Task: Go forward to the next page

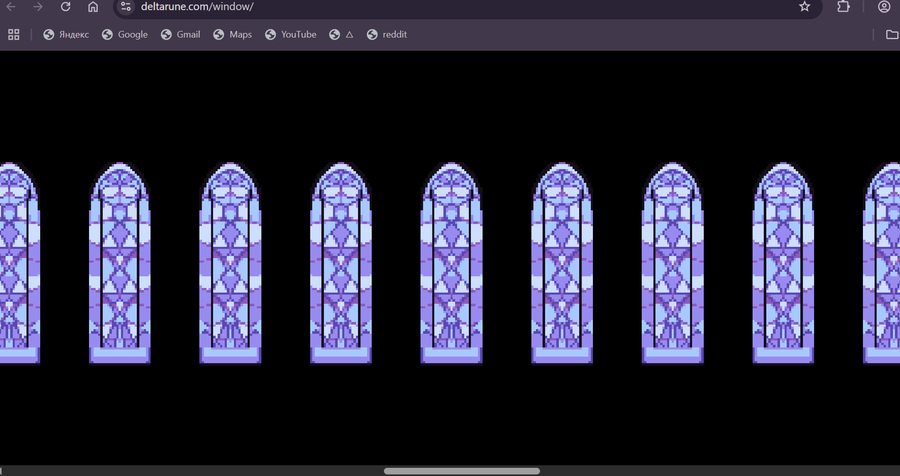Action: [38, 7]
